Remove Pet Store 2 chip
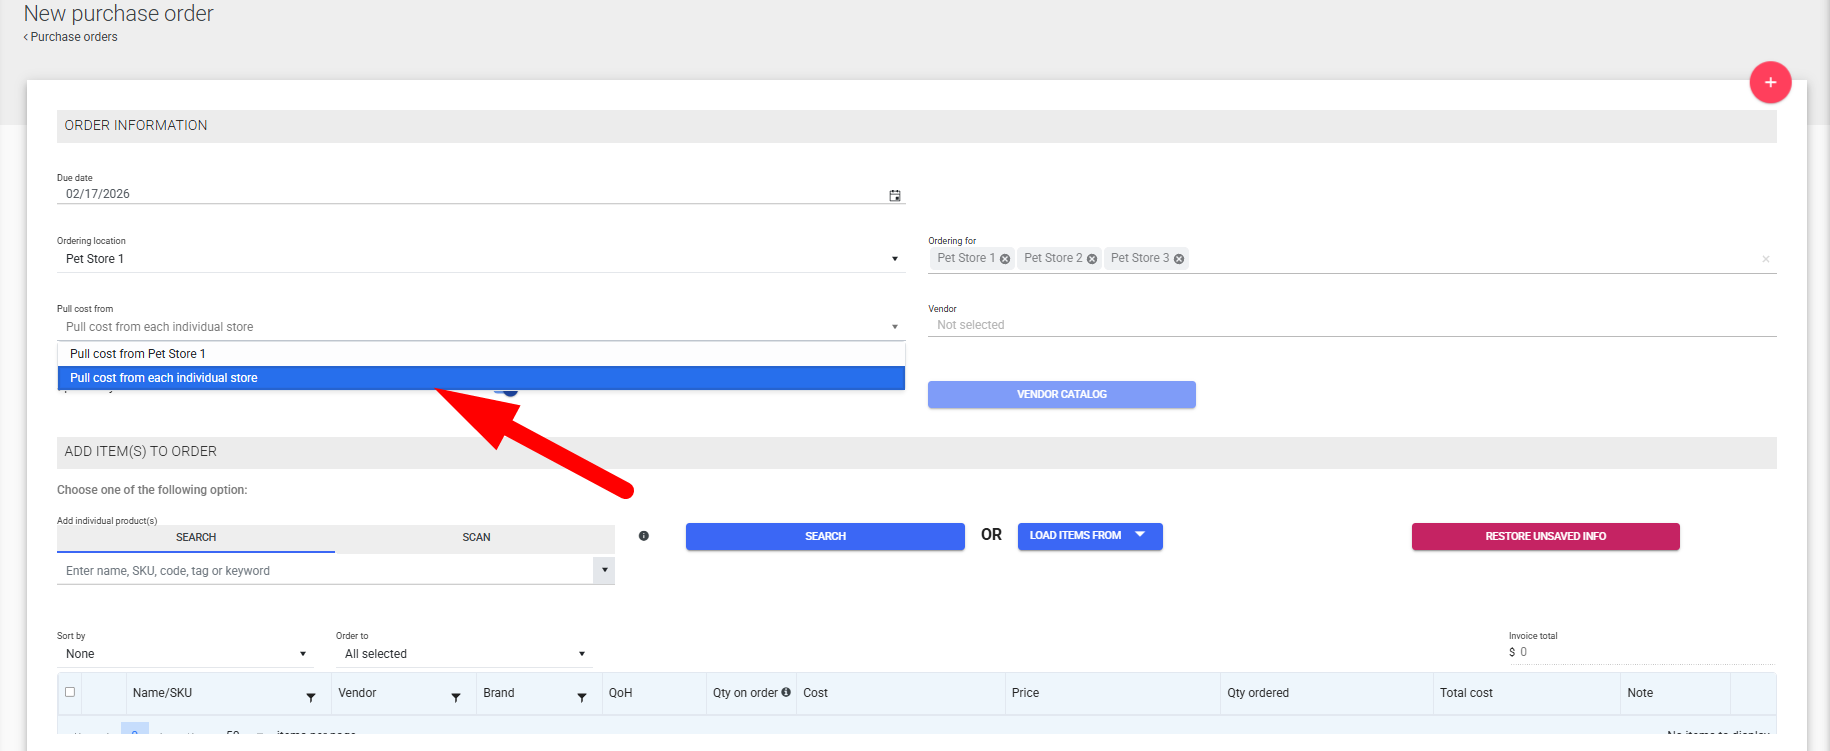The image size is (1830, 751). [1092, 259]
